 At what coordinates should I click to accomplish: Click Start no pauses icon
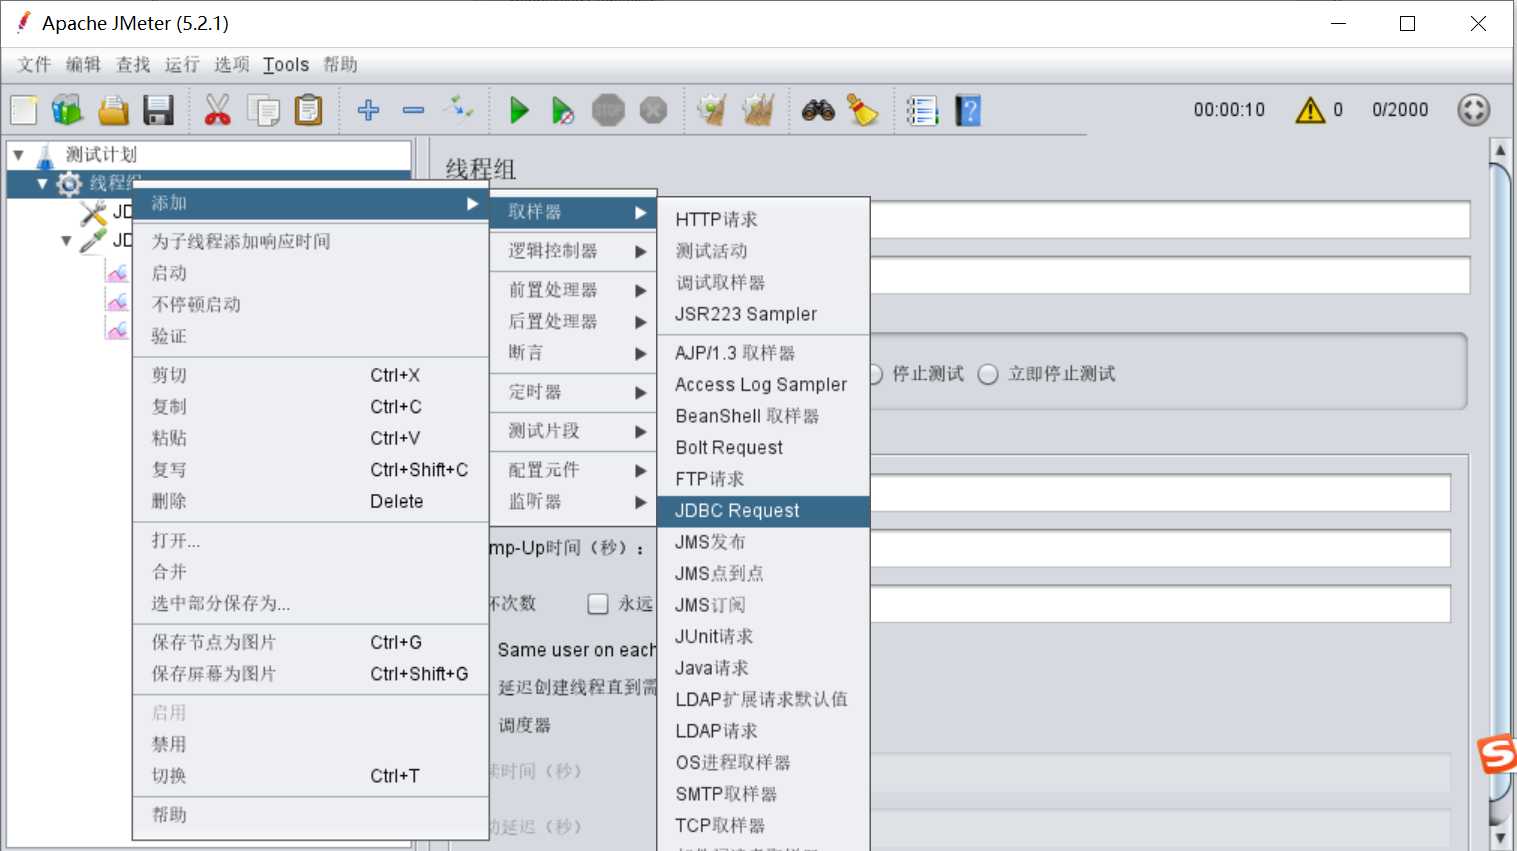[x=563, y=110]
